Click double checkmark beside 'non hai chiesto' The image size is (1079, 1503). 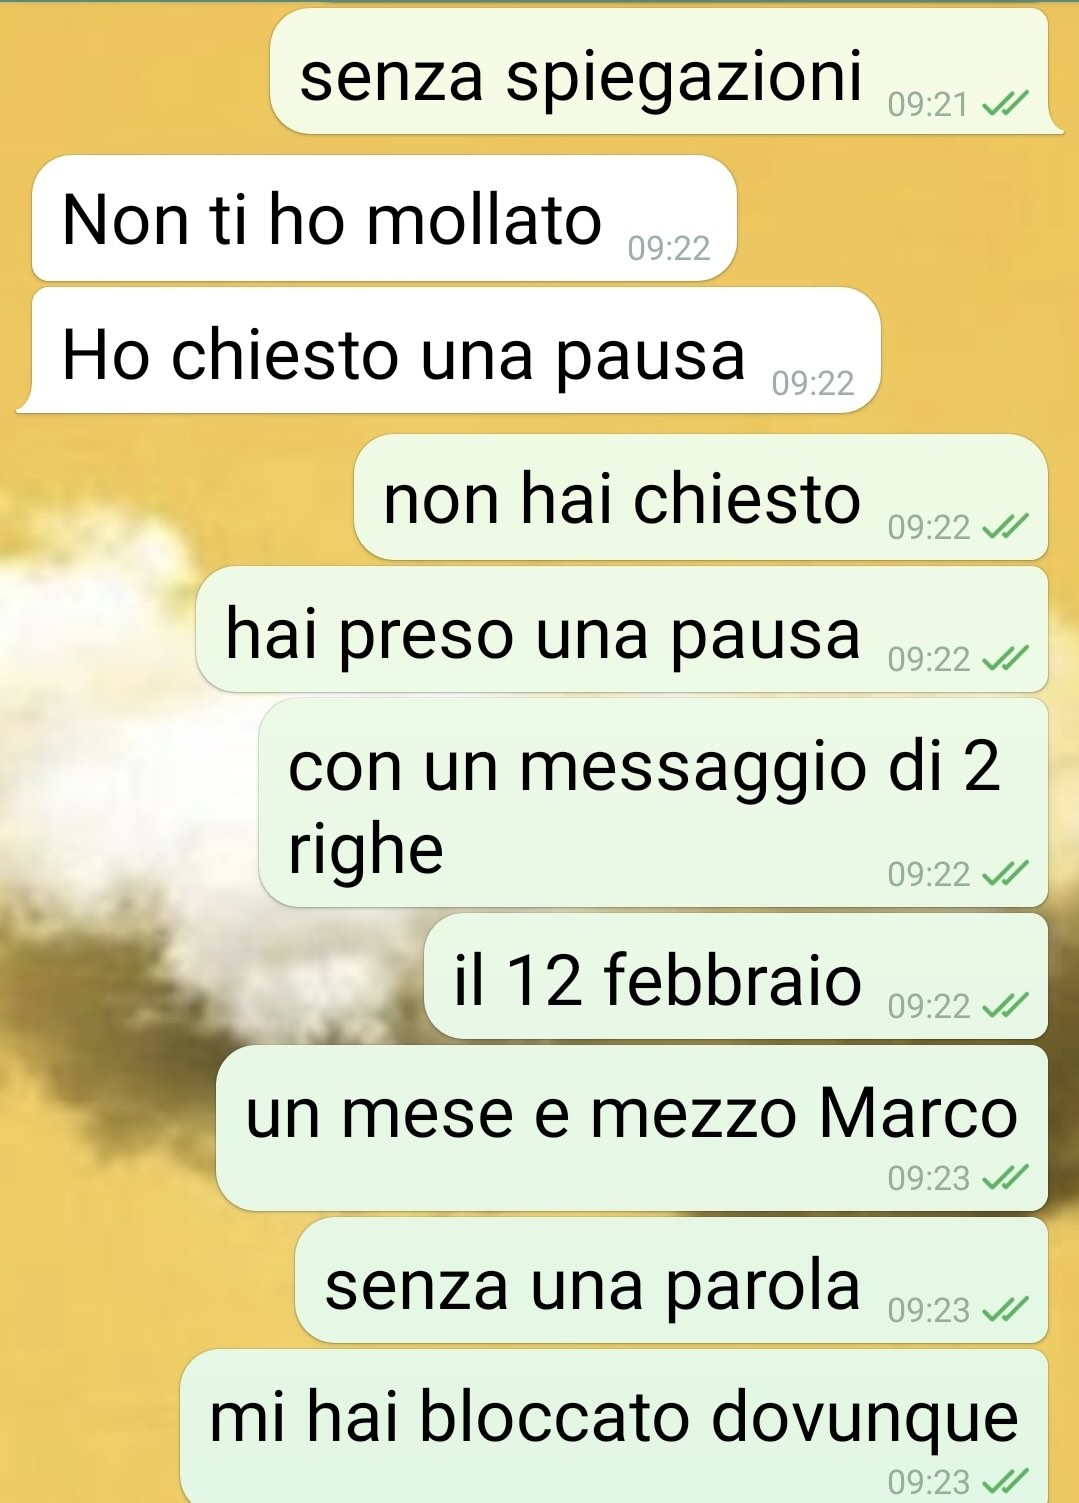tap(1004, 527)
